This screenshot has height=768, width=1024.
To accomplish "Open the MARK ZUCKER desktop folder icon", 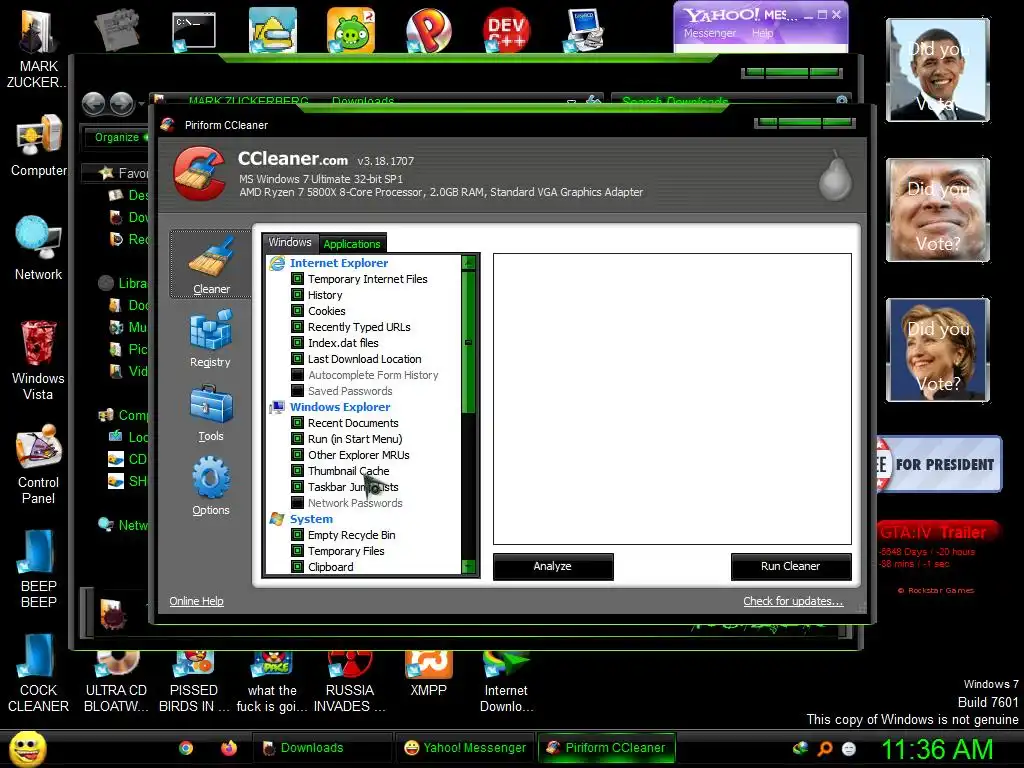I will click(x=38, y=47).
